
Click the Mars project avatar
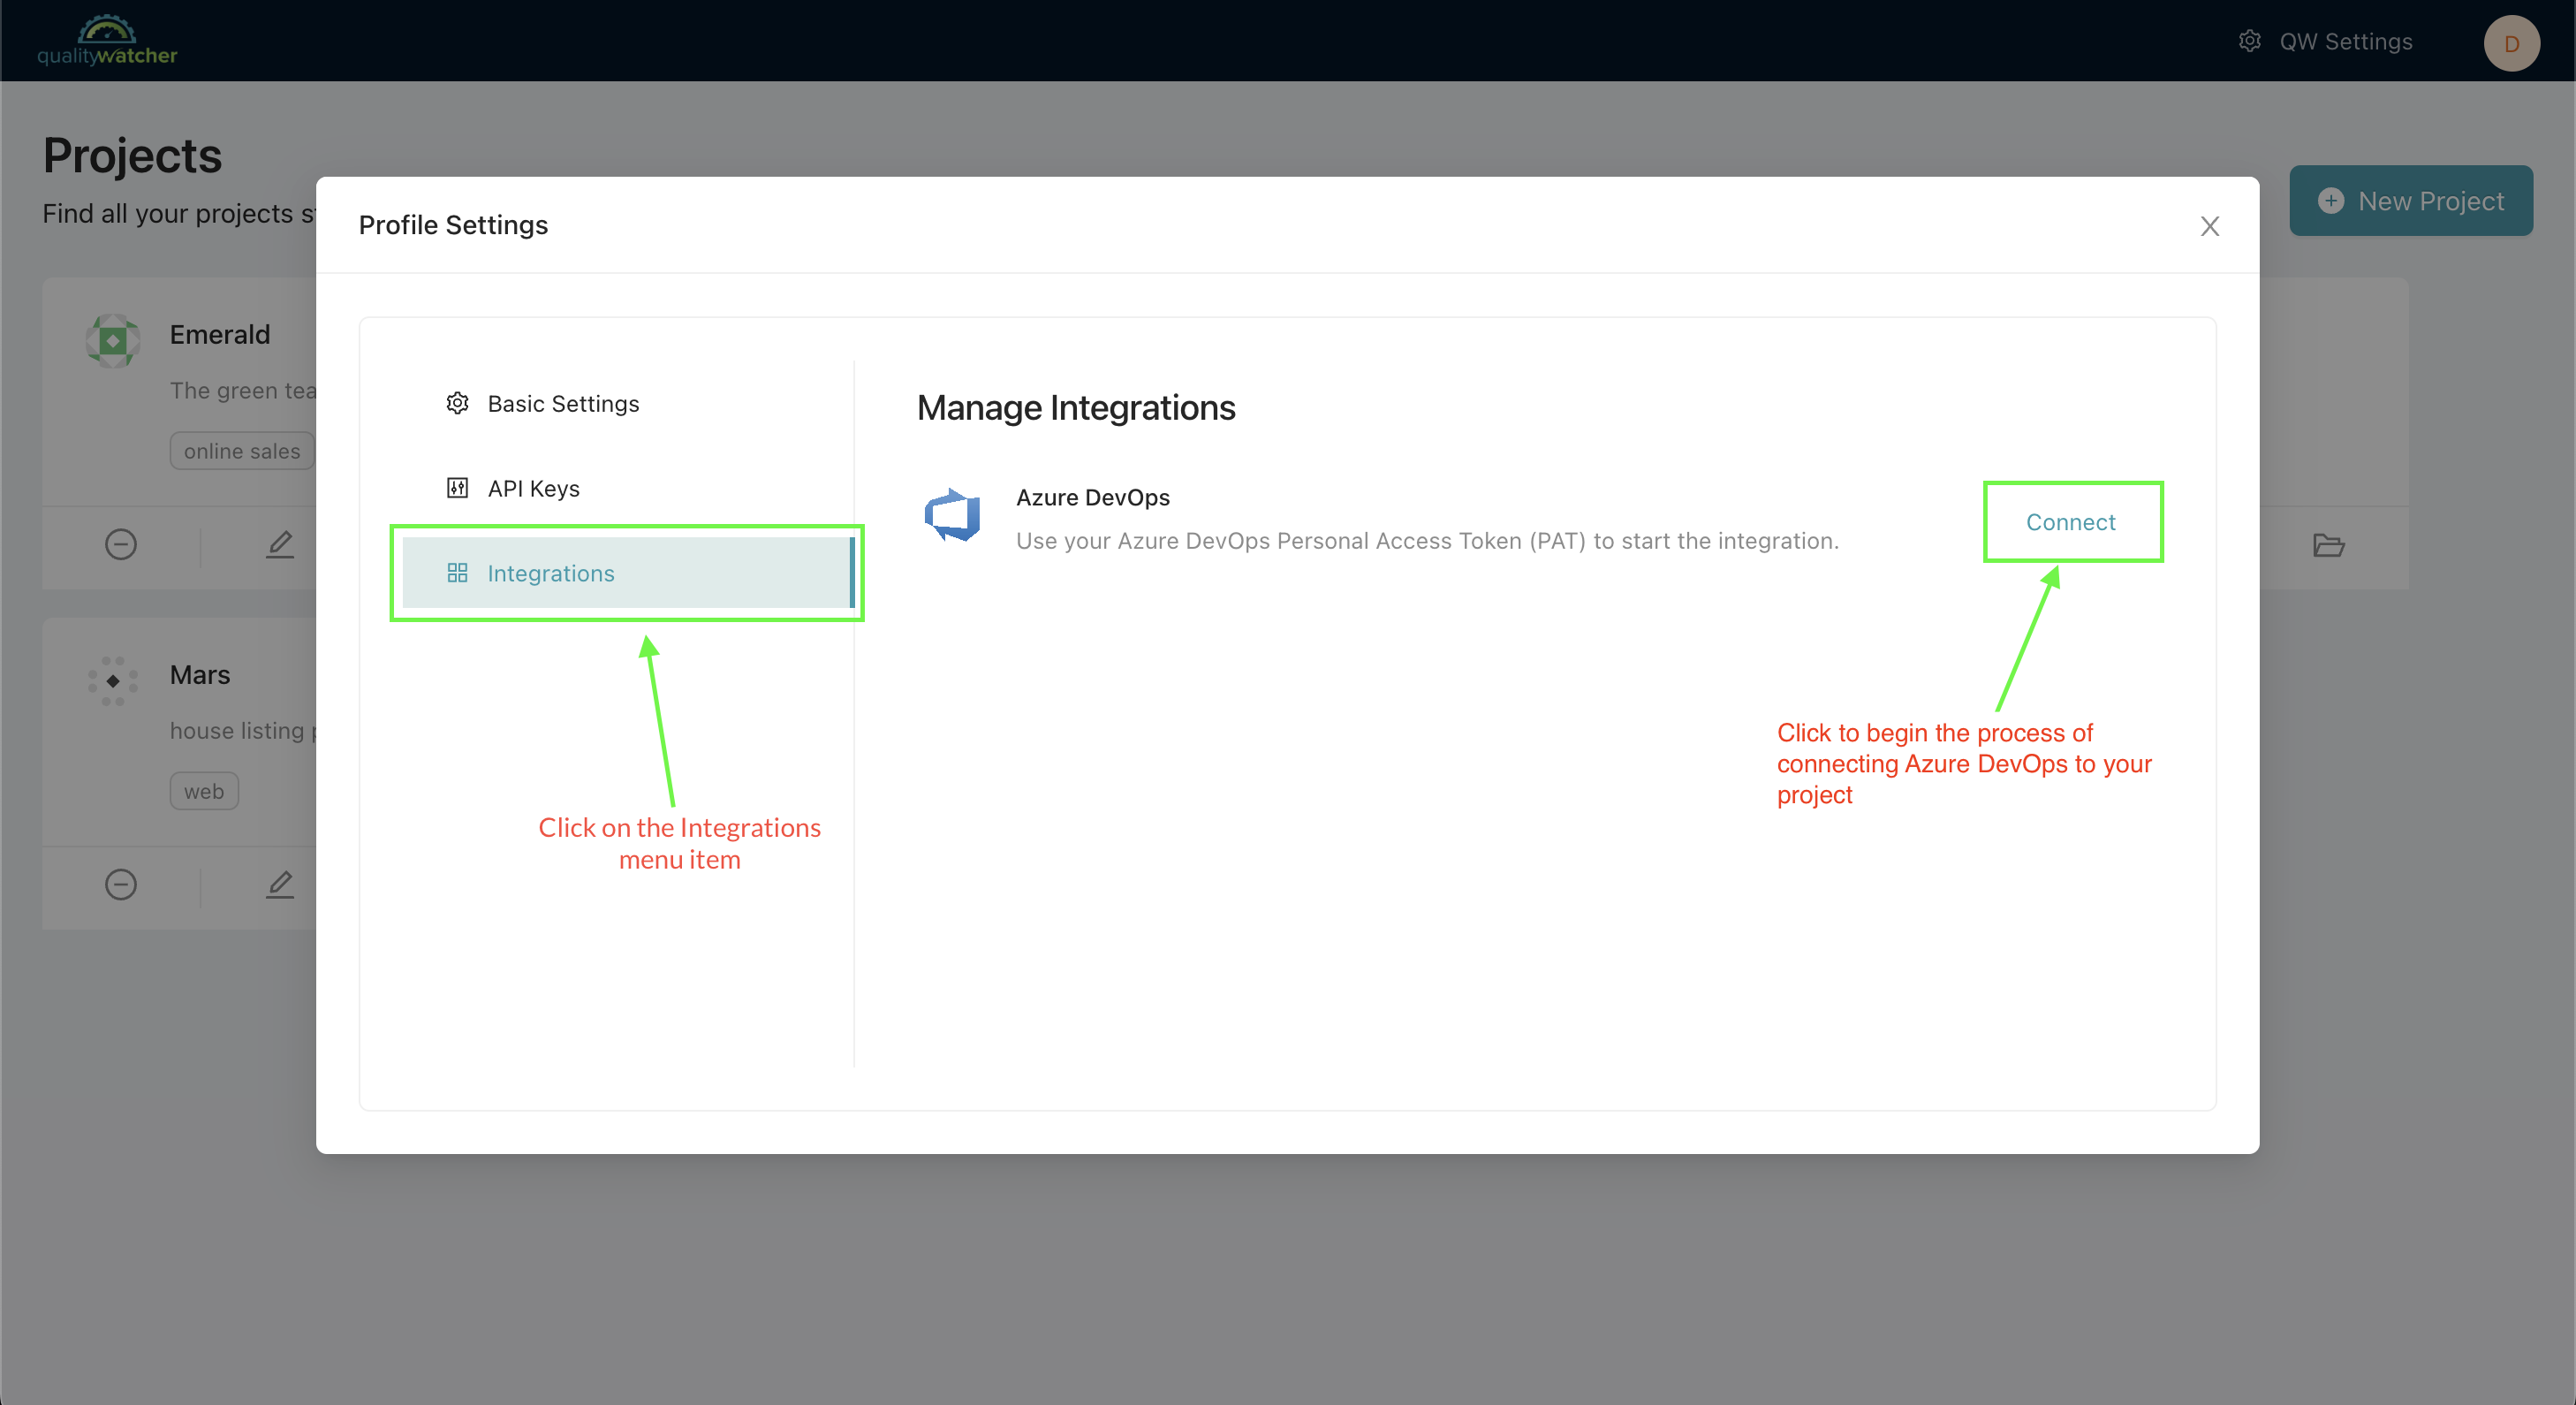pyautogui.click(x=113, y=681)
